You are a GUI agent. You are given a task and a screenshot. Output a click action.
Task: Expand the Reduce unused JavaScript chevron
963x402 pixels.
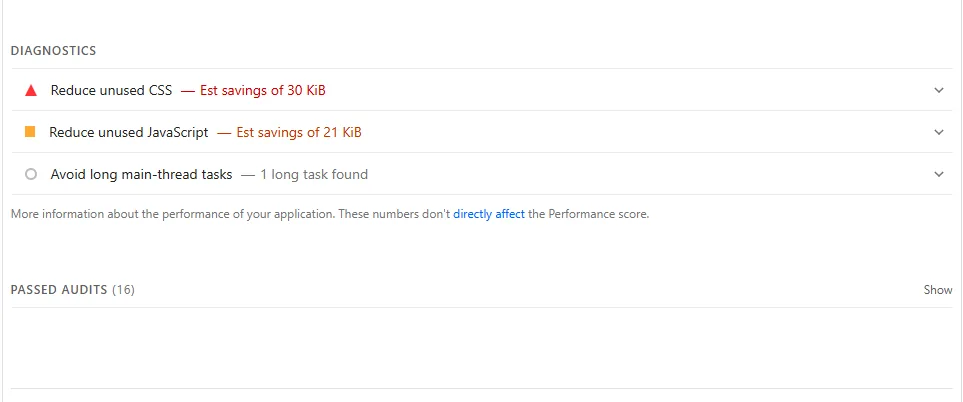click(x=938, y=132)
